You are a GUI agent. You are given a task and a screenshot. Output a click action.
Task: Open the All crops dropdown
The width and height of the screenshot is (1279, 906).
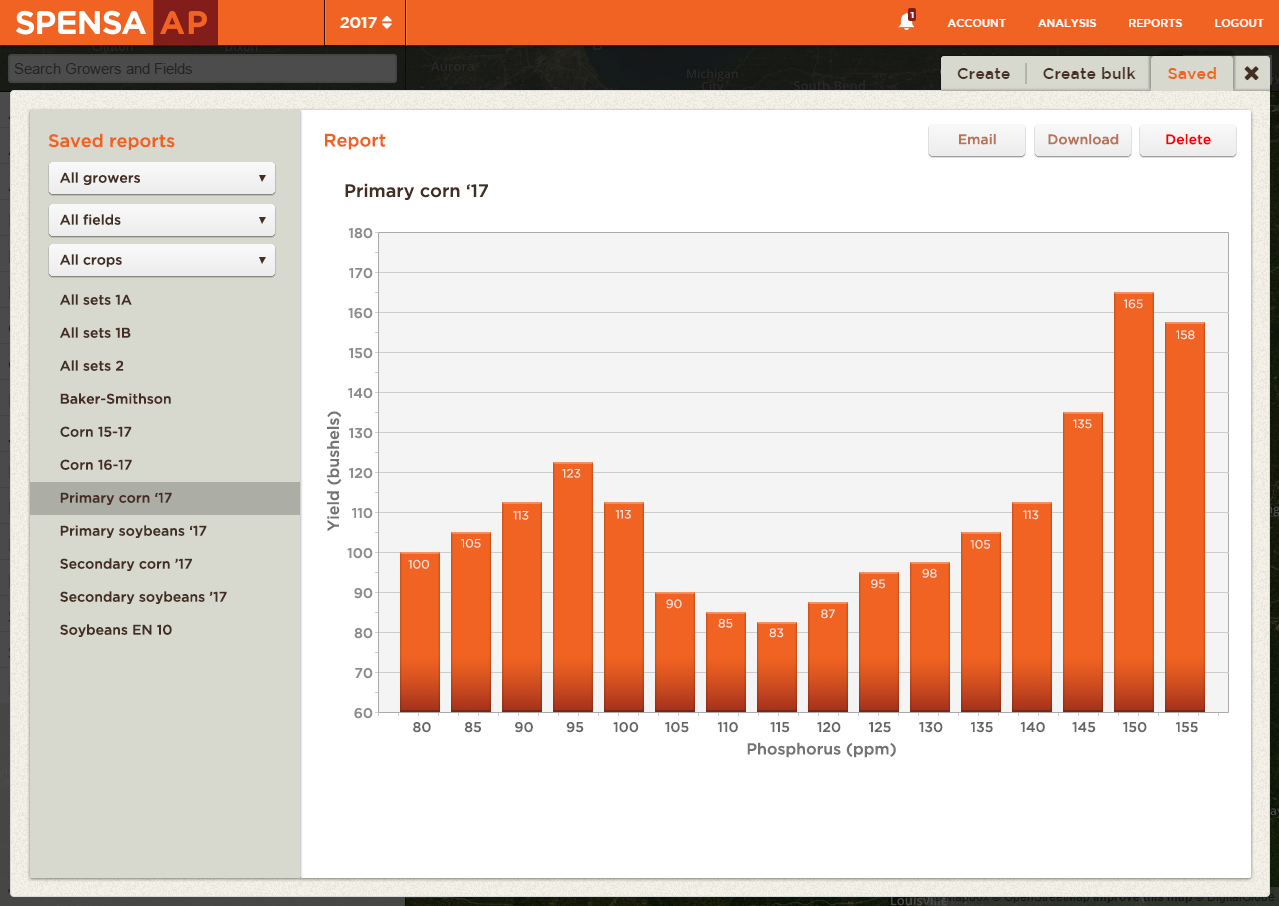coord(161,259)
